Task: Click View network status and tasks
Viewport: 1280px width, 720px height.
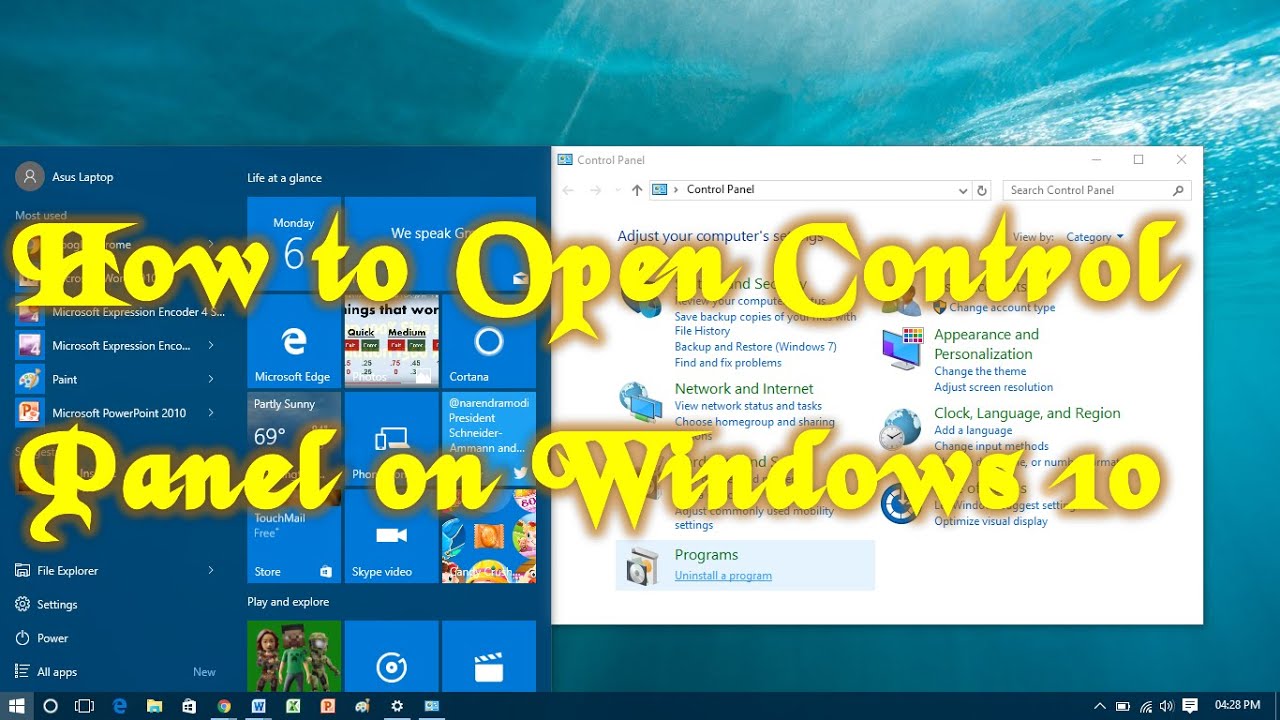Action: 748,406
